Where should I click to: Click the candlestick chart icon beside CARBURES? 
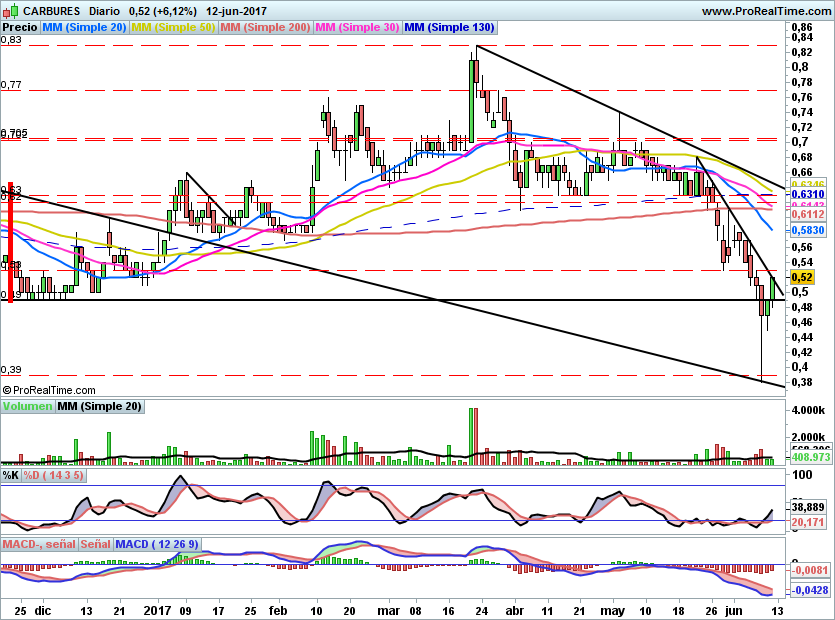coord(11,11)
